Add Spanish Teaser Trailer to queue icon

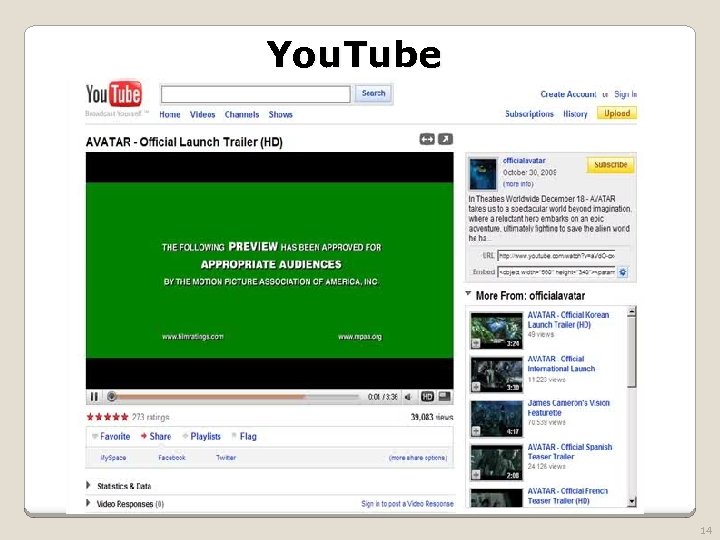pos(476,475)
